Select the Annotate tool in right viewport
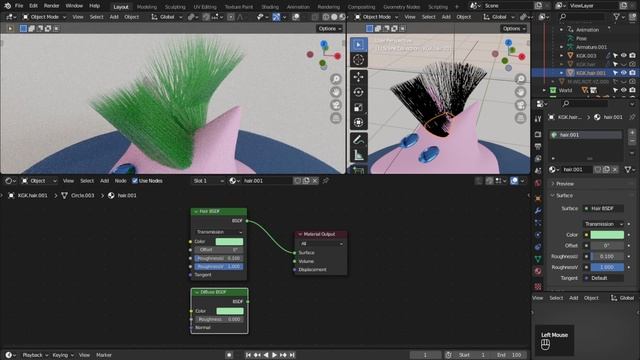The width and height of the screenshot is (640, 360). (x=358, y=140)
